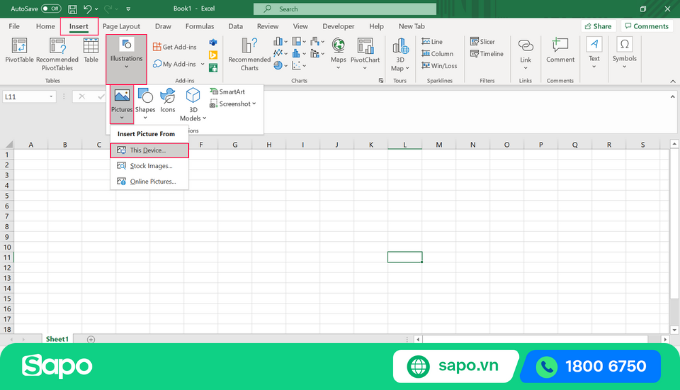This screenshot has width=680, height=390.
Task: Click the Undo arrow
Action: tap(88, 9)
